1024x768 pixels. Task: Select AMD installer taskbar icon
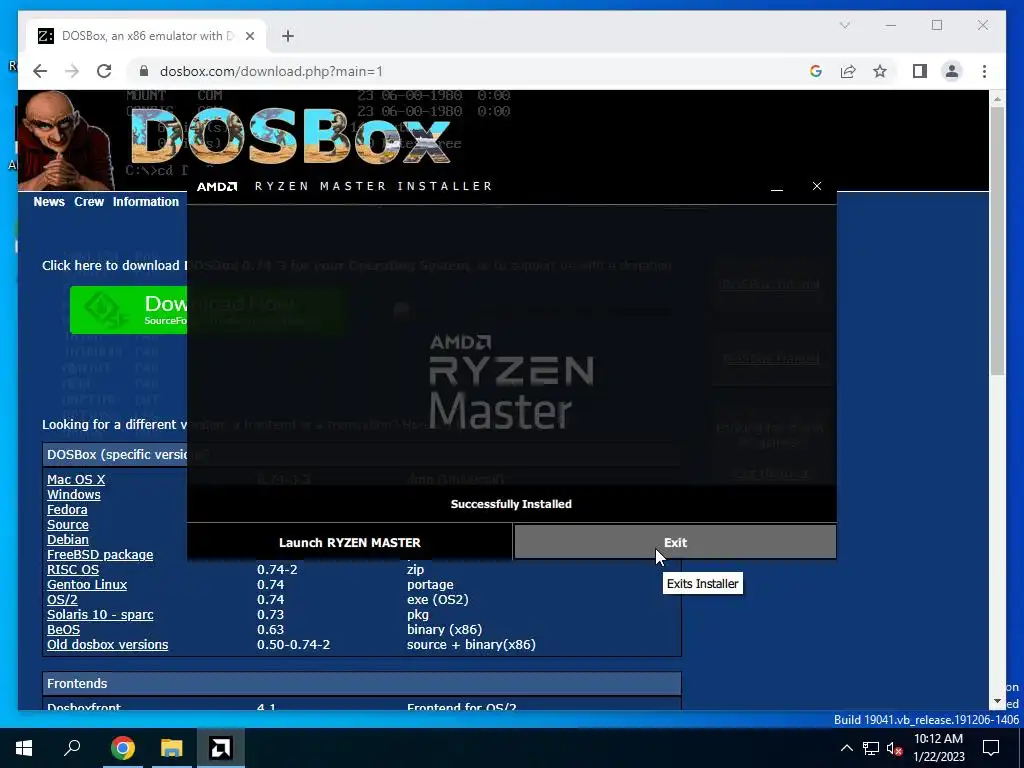221,748
